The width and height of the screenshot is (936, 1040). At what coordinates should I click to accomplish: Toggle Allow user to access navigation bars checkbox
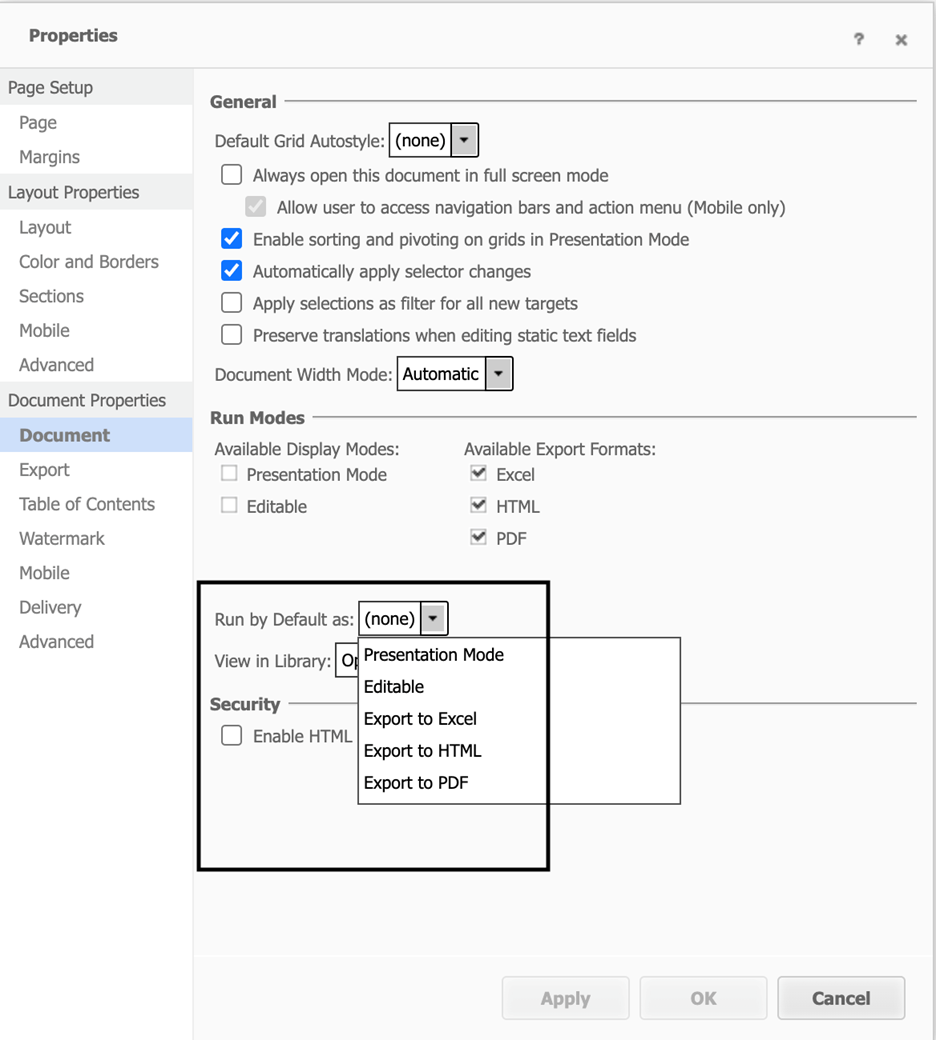255,206
